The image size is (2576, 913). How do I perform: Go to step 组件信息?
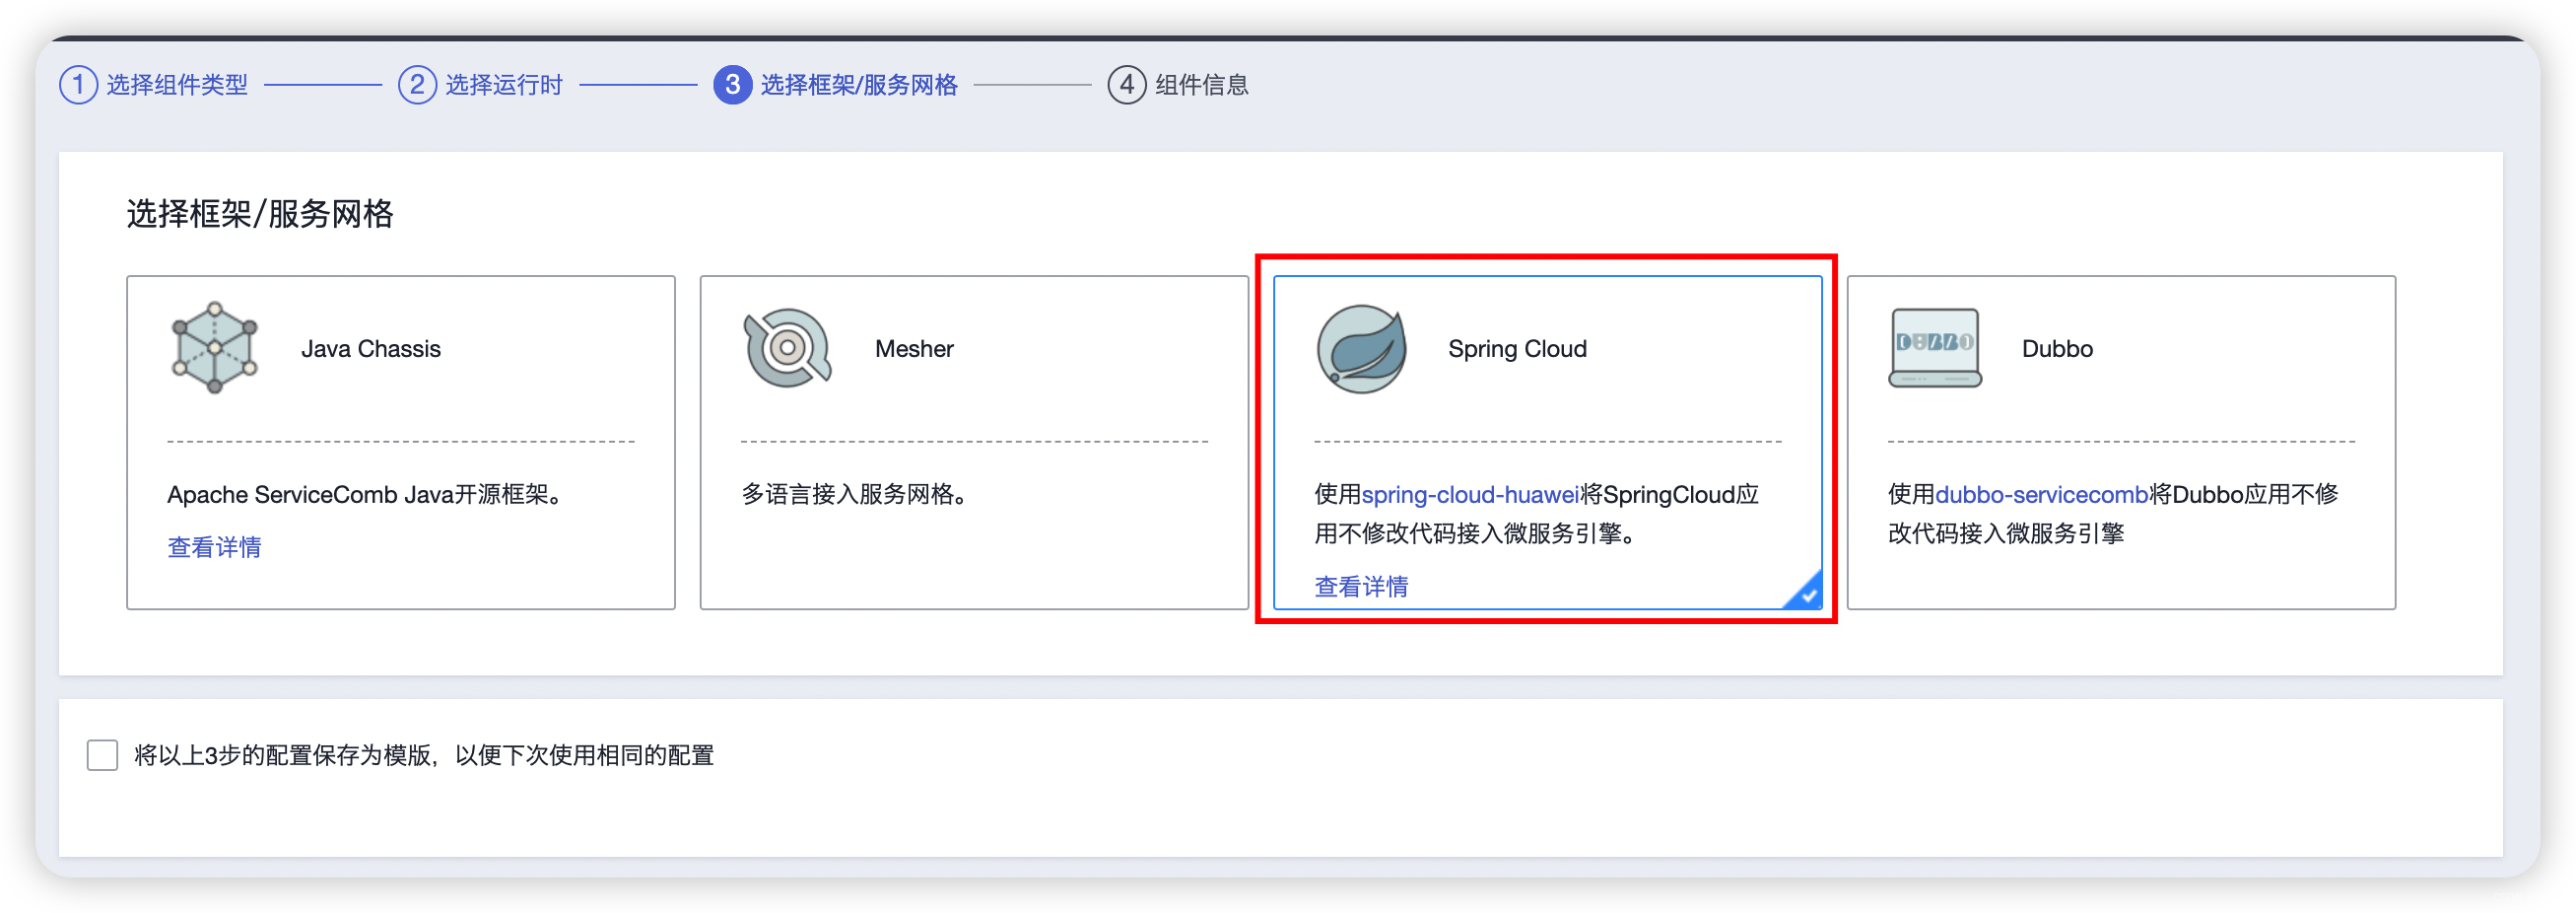(1202, 85)
